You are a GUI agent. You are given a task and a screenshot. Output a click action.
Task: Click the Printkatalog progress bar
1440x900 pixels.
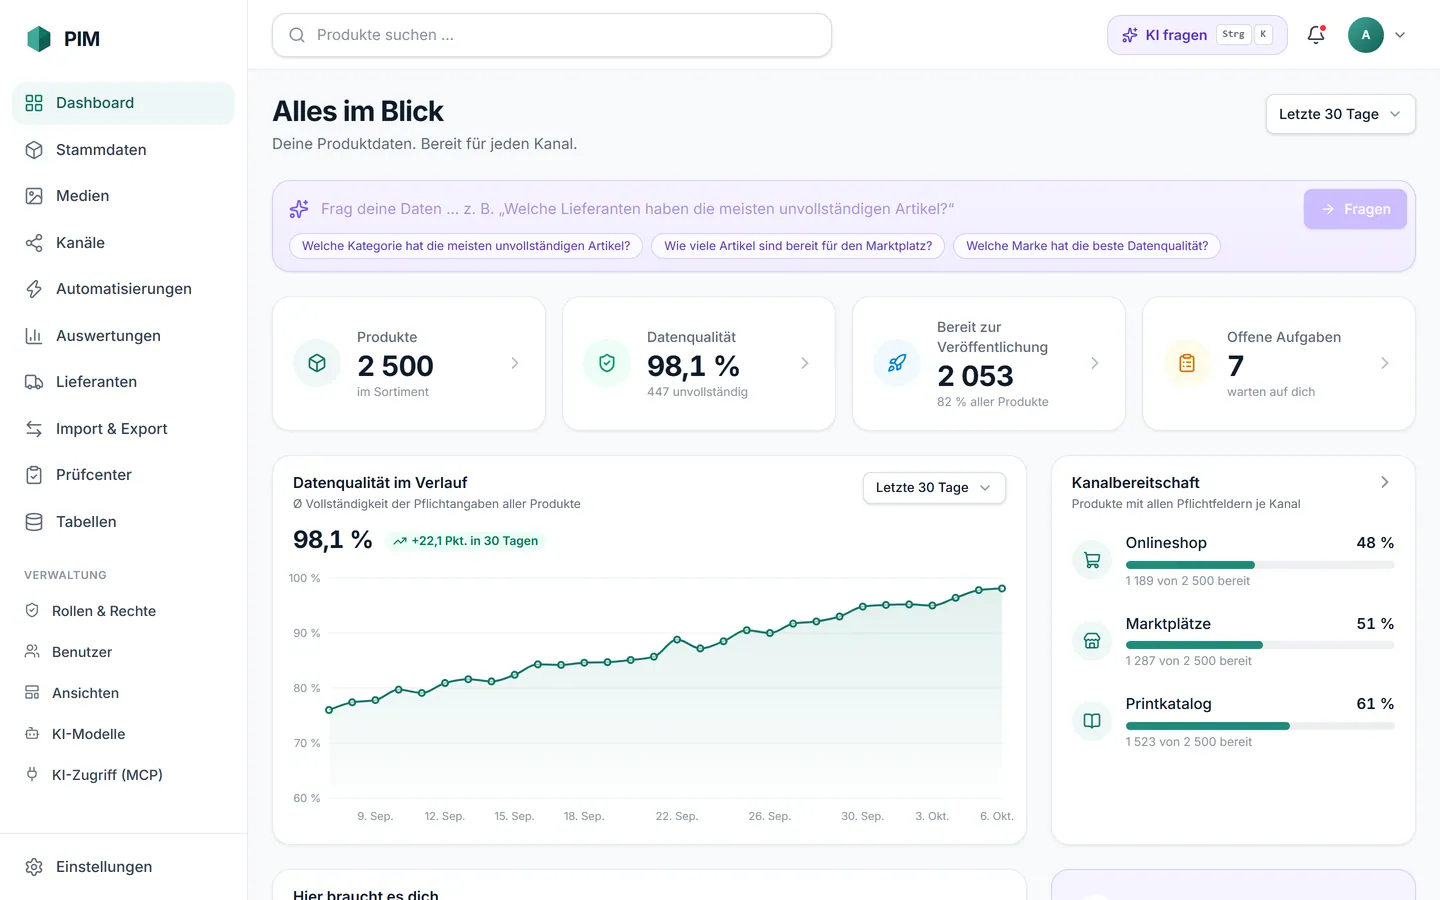[1260, 726]
